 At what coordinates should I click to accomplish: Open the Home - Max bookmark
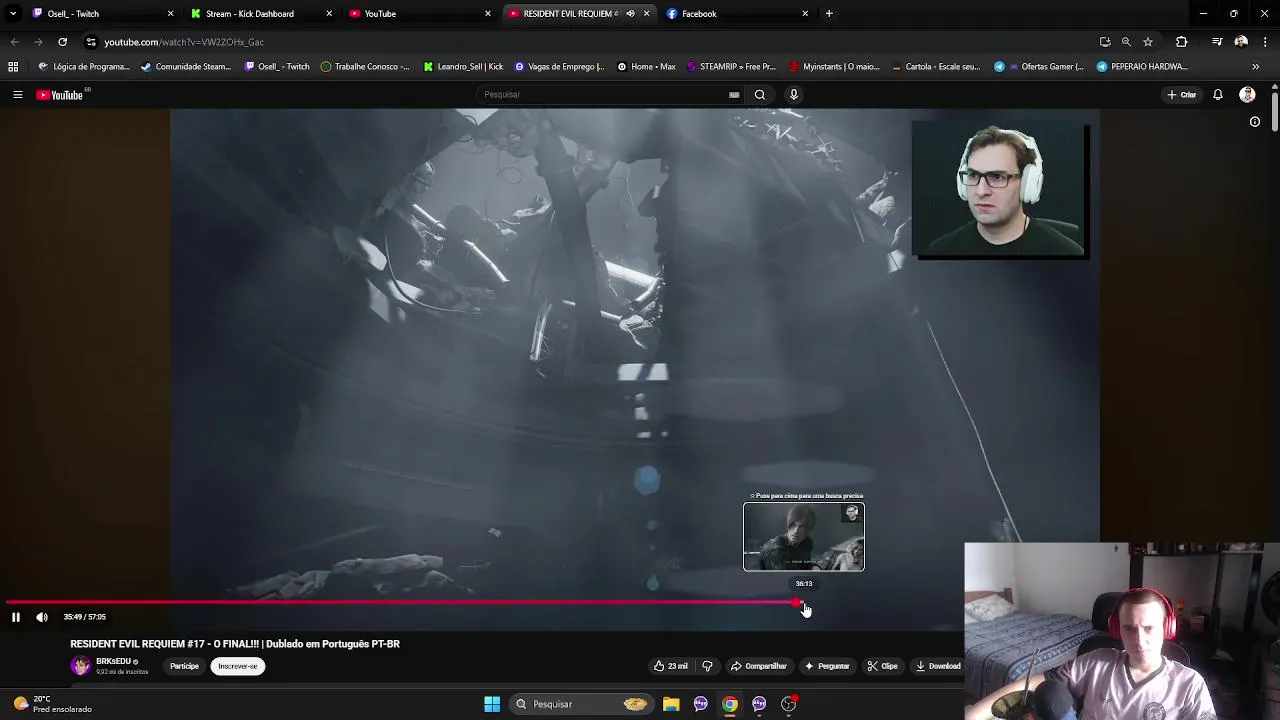pyautogui.click(x=646, y=67)
